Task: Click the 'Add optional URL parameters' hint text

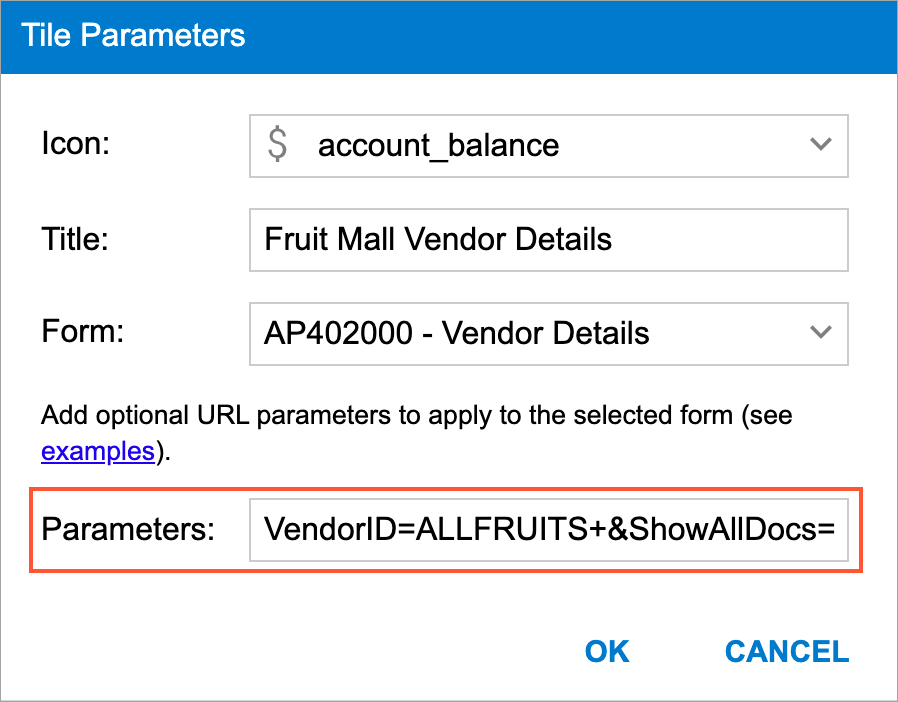Action: tap(416, 415)
